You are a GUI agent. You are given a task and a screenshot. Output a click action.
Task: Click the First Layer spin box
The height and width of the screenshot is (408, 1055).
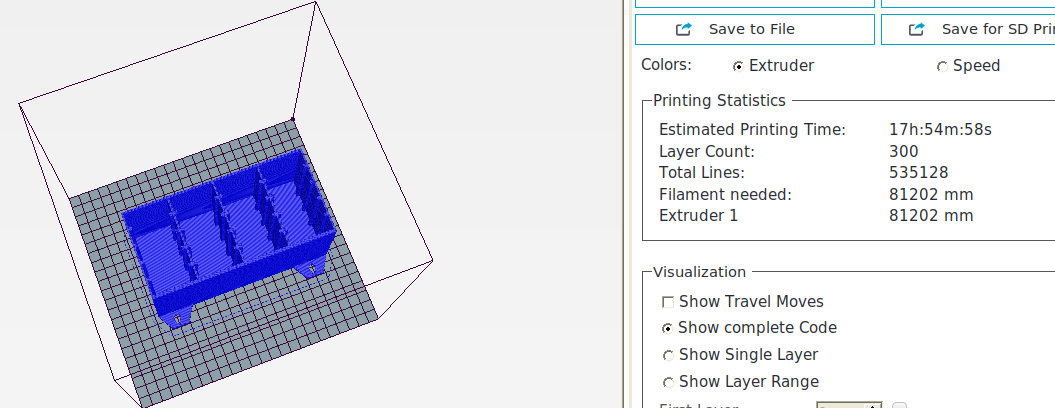tap(848, 405)
